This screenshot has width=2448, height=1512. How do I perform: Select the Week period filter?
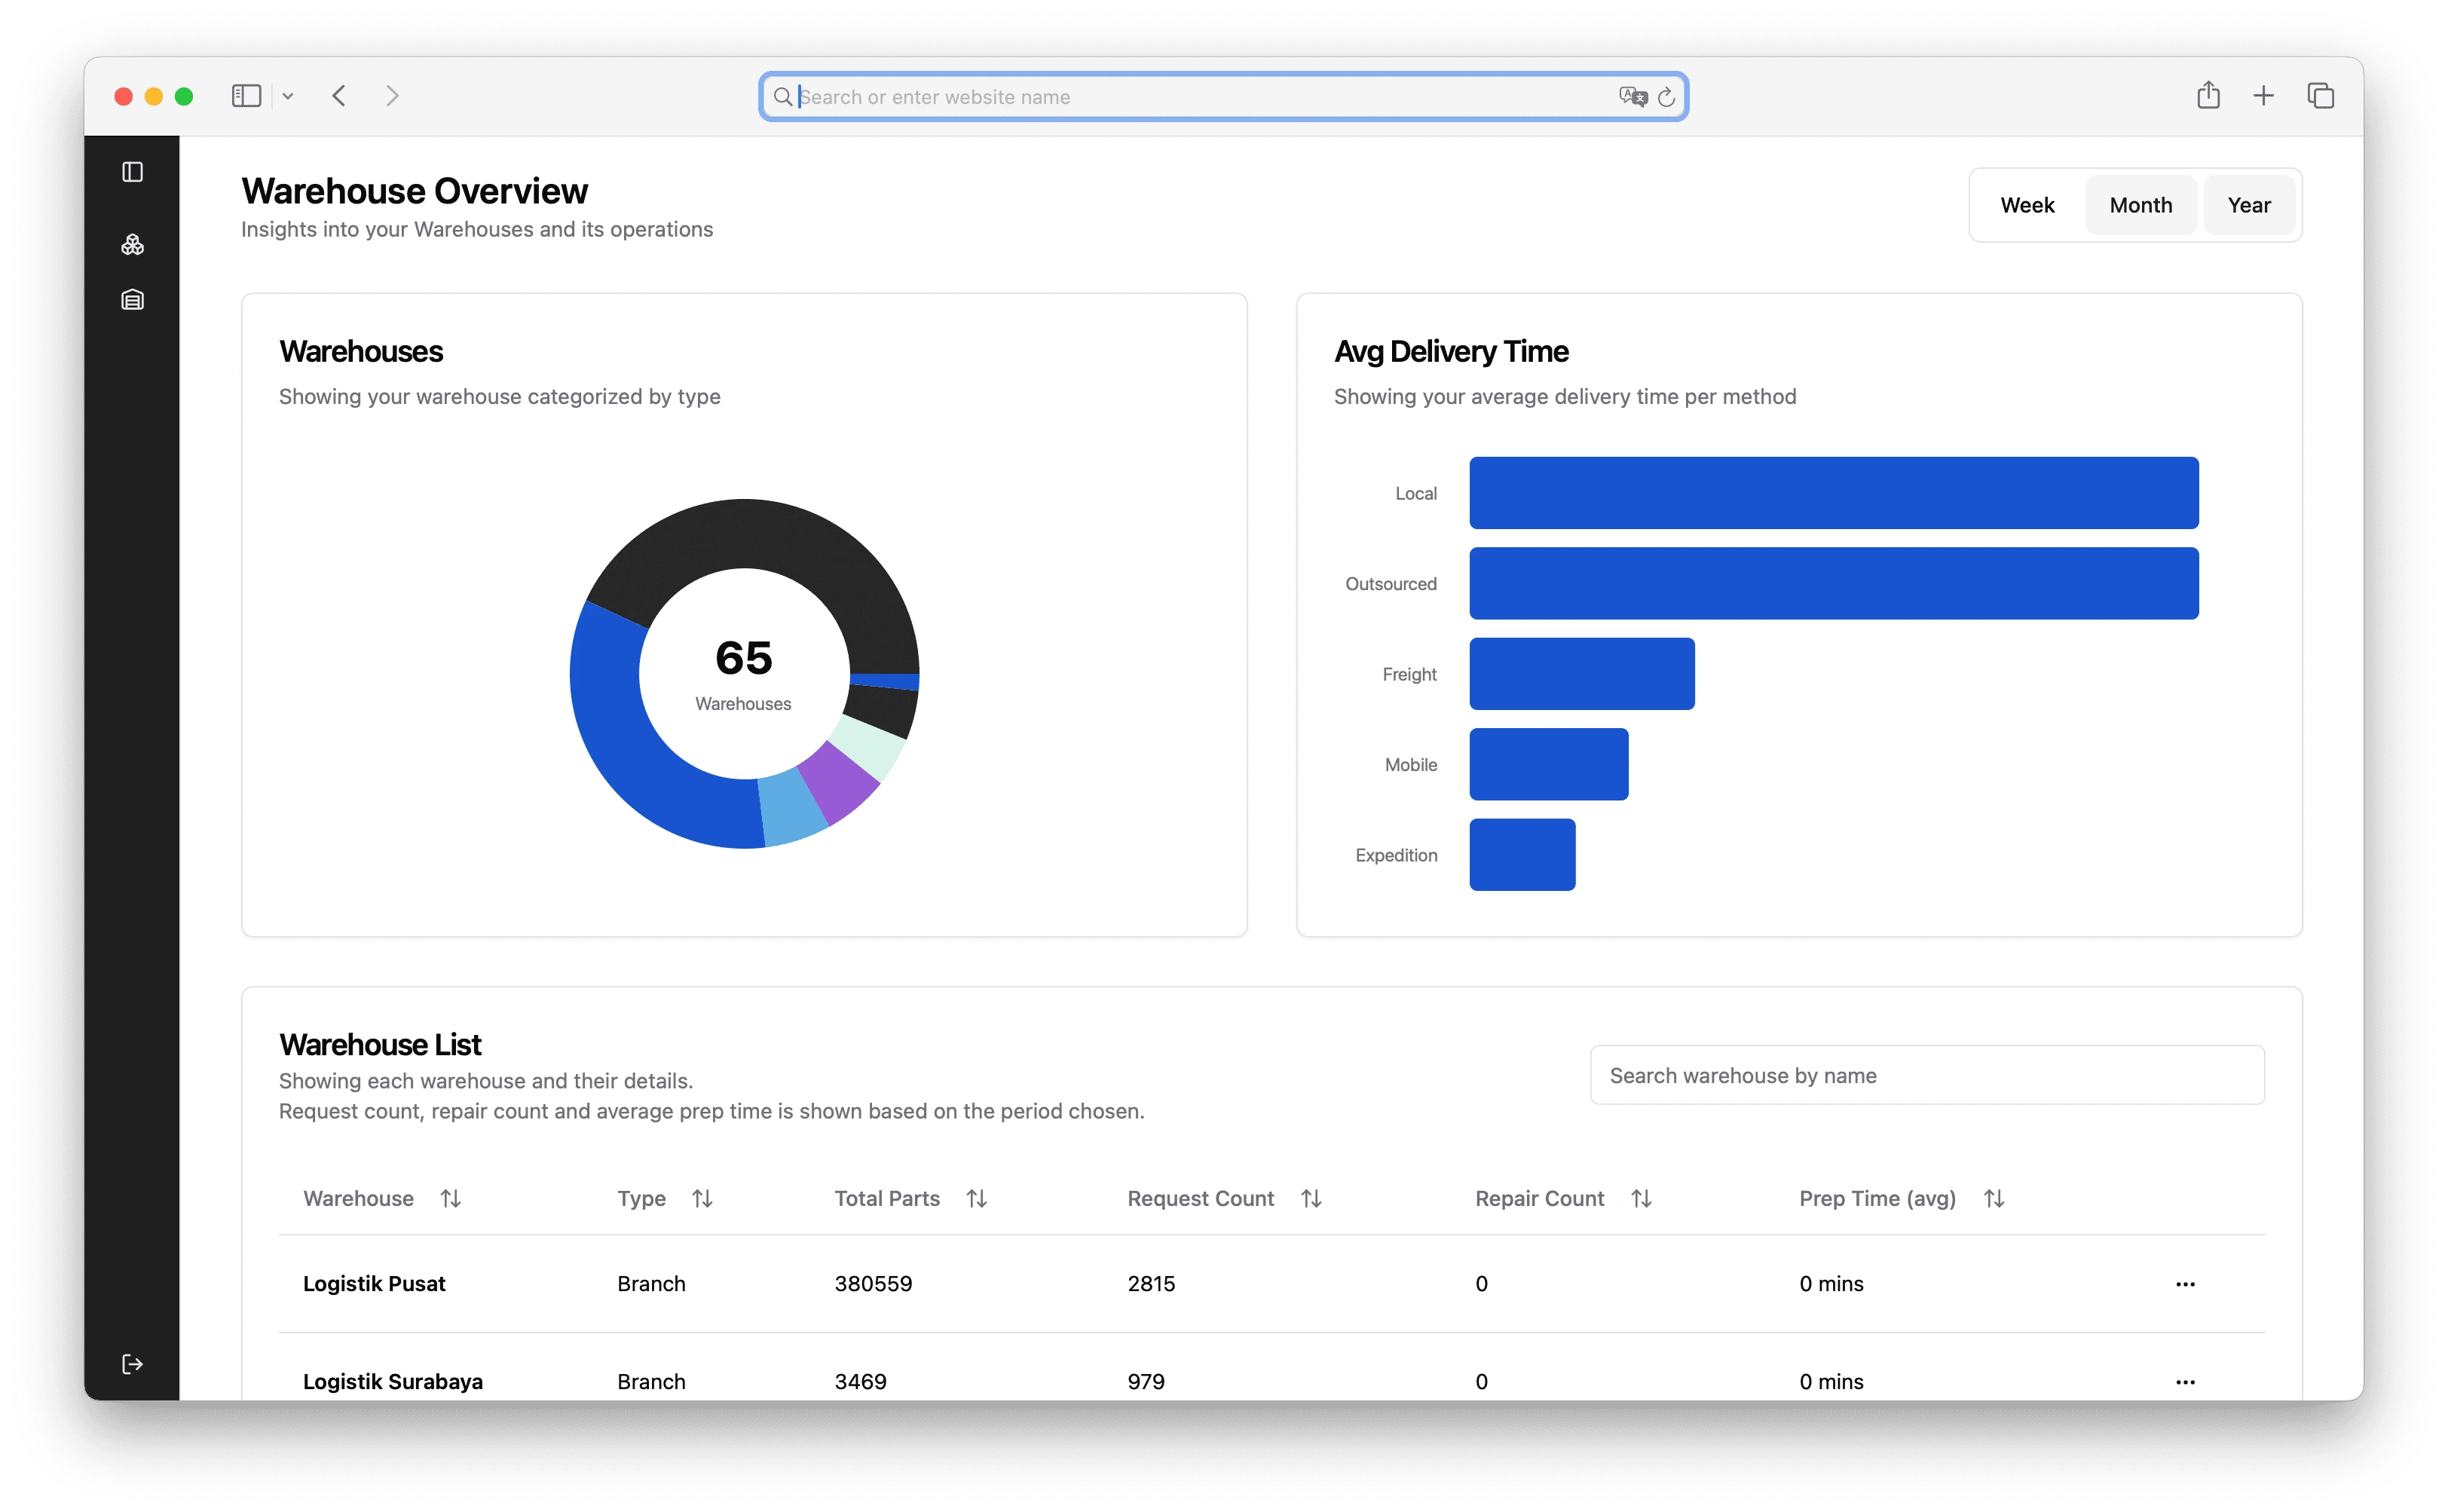click(2027, 205)
